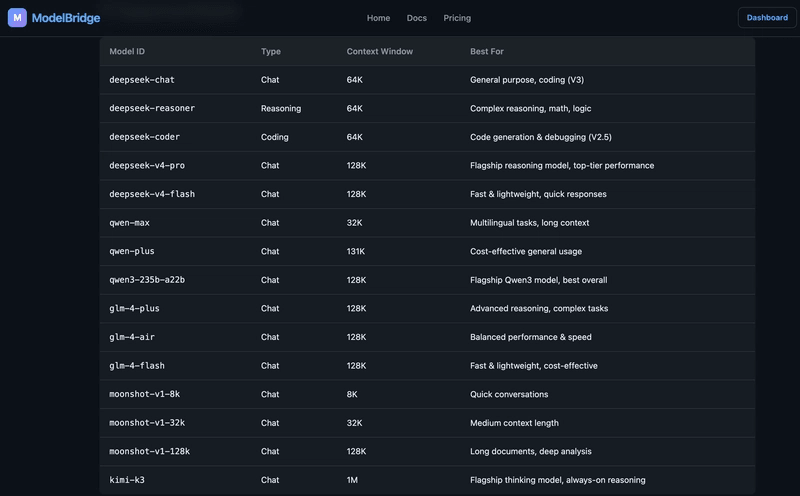This screenshot has height=496, width=800.
Task: Click the 131K context window value
Action: click(x=356, y=251)
